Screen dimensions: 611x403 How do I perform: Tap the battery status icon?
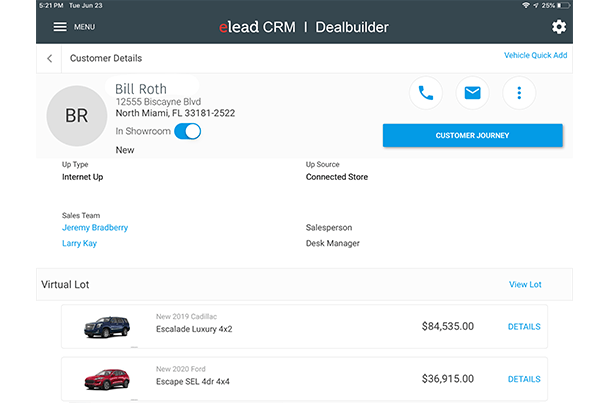point(564,6)
